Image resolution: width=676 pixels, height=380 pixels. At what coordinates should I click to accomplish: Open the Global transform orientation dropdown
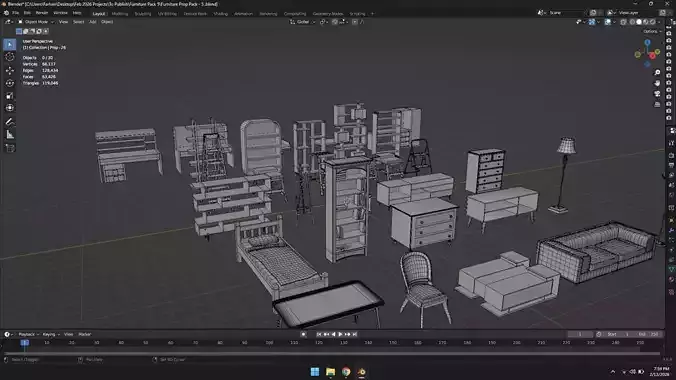click(303, 22)
